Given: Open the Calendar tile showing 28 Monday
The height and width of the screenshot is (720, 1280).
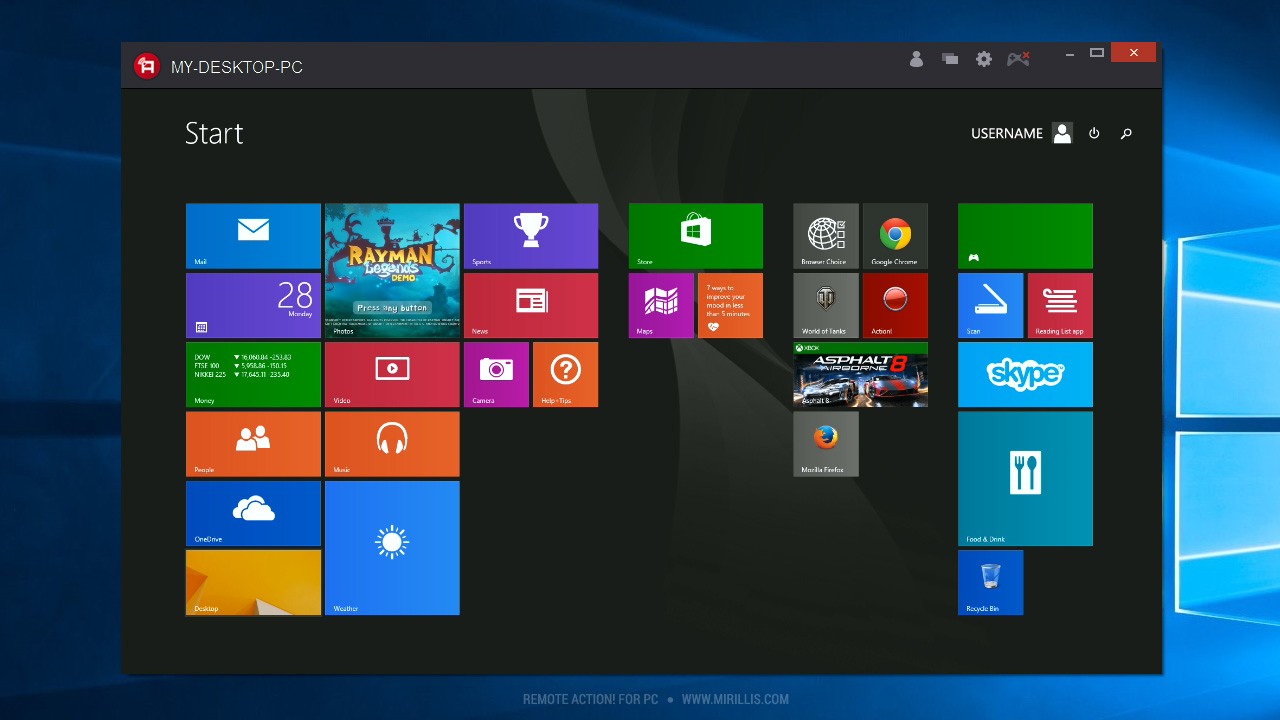Looking at the screenshot, I should pos(253,305).
